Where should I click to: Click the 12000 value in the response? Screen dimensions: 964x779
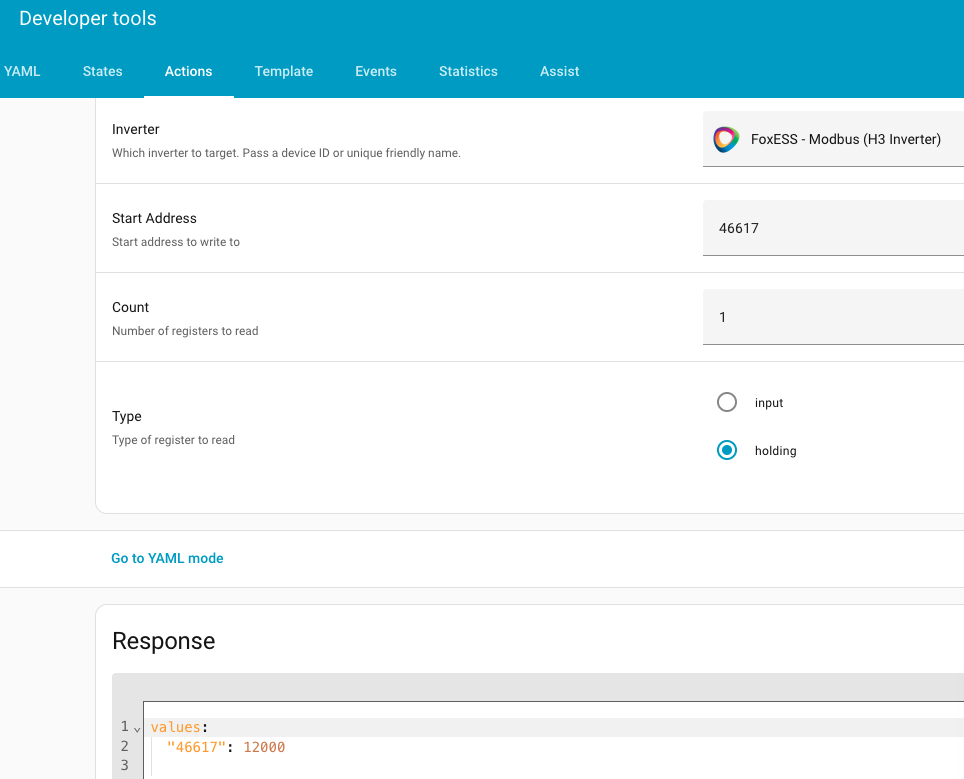pos(264,746)
